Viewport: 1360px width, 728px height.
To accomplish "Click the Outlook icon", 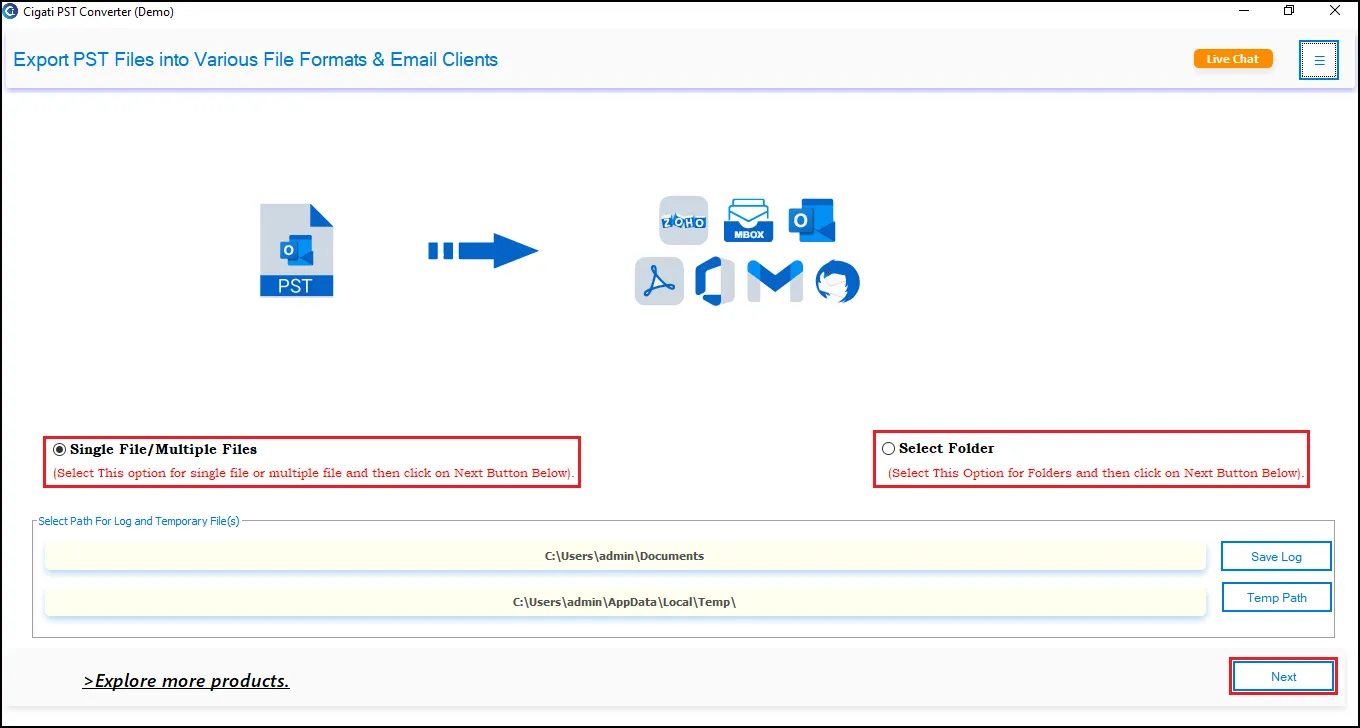I will (x=812, y=220).
